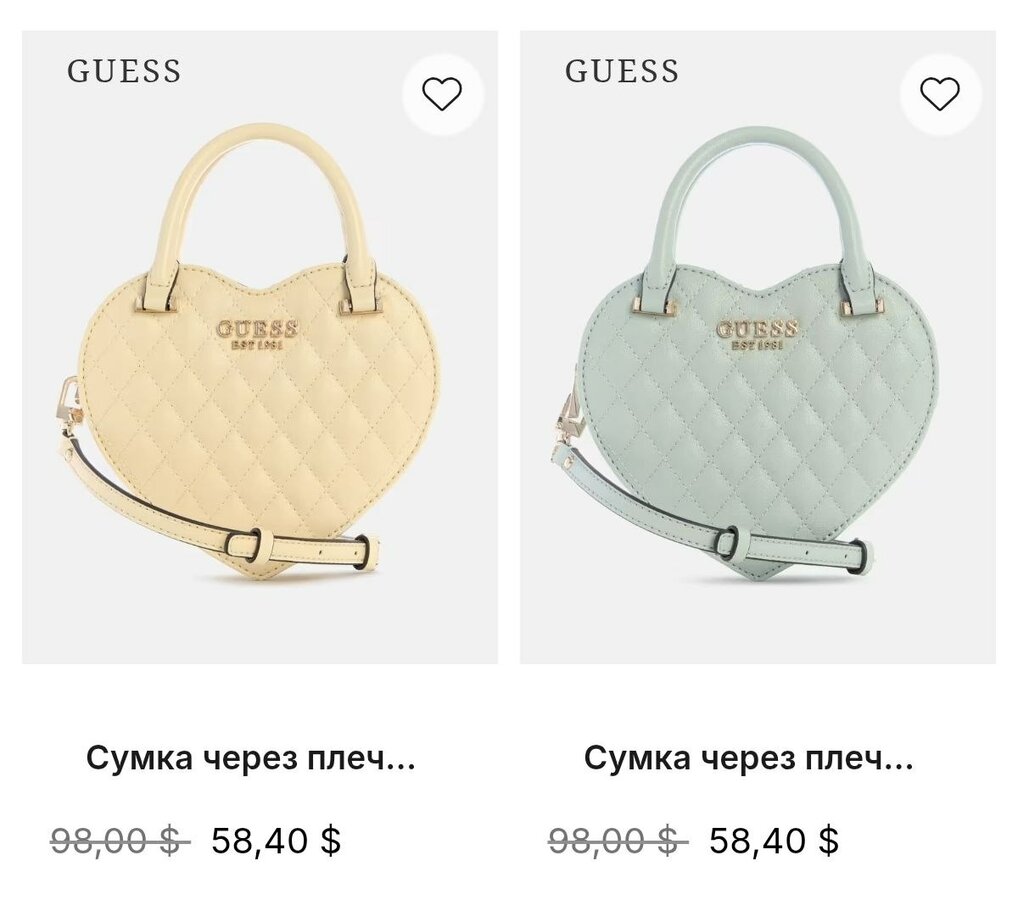Click crossed-out 98,00 $ price under mint bag
This screenshot has height=900, width=1018.
click(617, 841)
